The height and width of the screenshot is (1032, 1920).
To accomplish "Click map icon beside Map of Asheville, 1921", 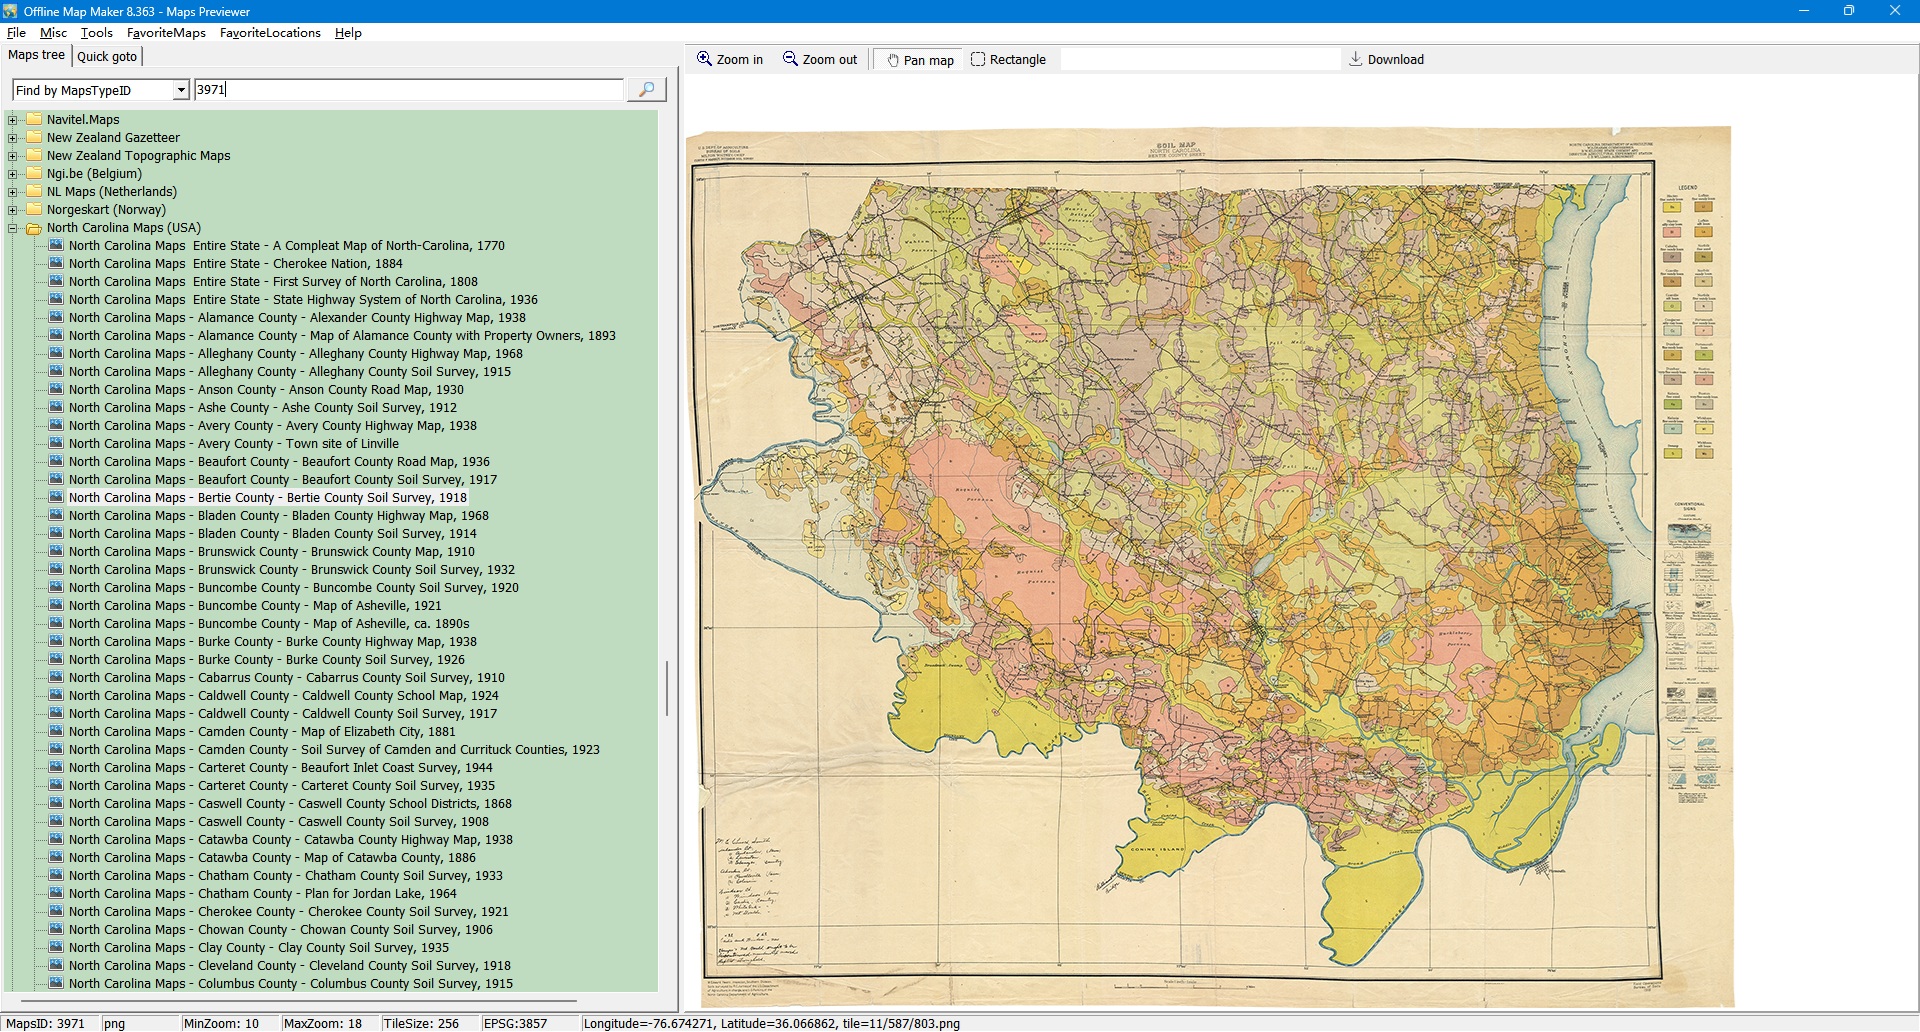I will [57, 606].
